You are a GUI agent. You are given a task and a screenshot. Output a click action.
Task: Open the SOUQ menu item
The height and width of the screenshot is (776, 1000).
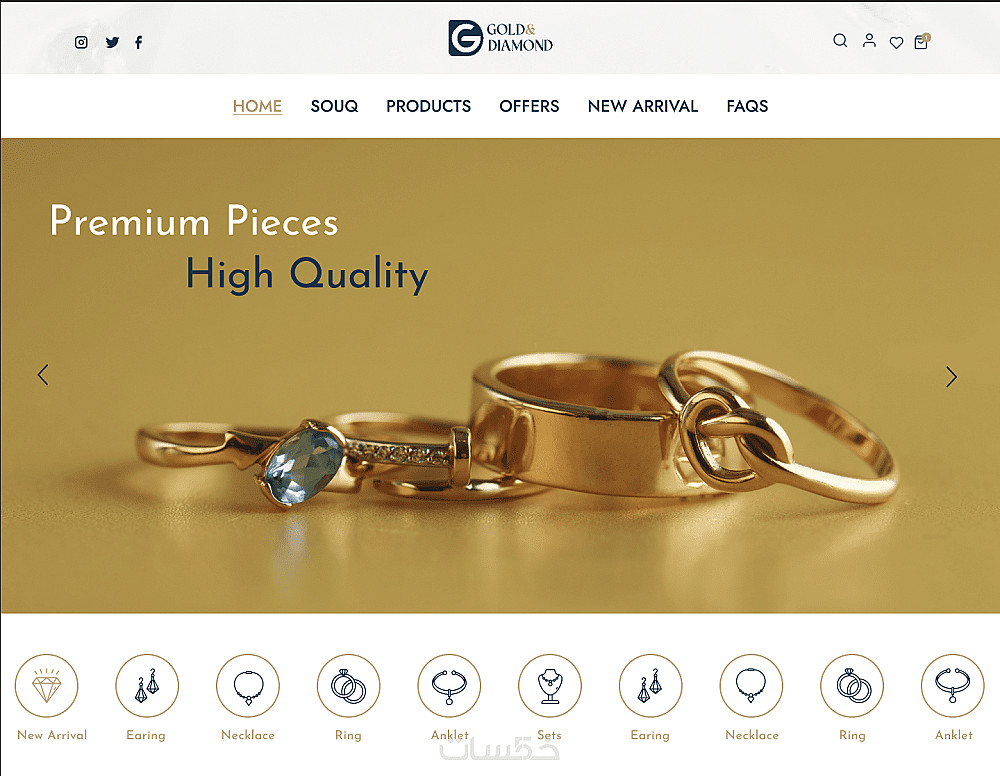pyautogui.click(x=334, y=106)
